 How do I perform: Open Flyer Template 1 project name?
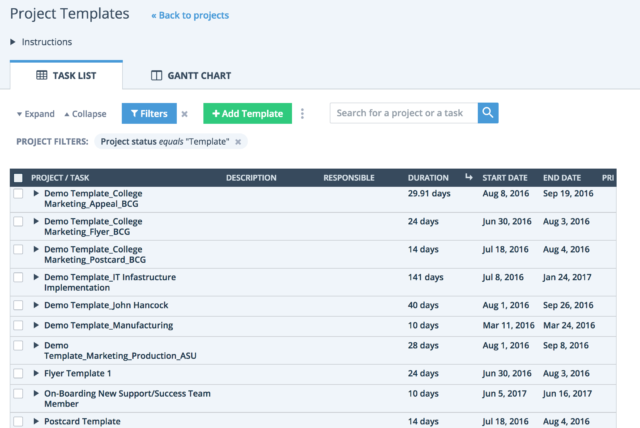(78, 373)
